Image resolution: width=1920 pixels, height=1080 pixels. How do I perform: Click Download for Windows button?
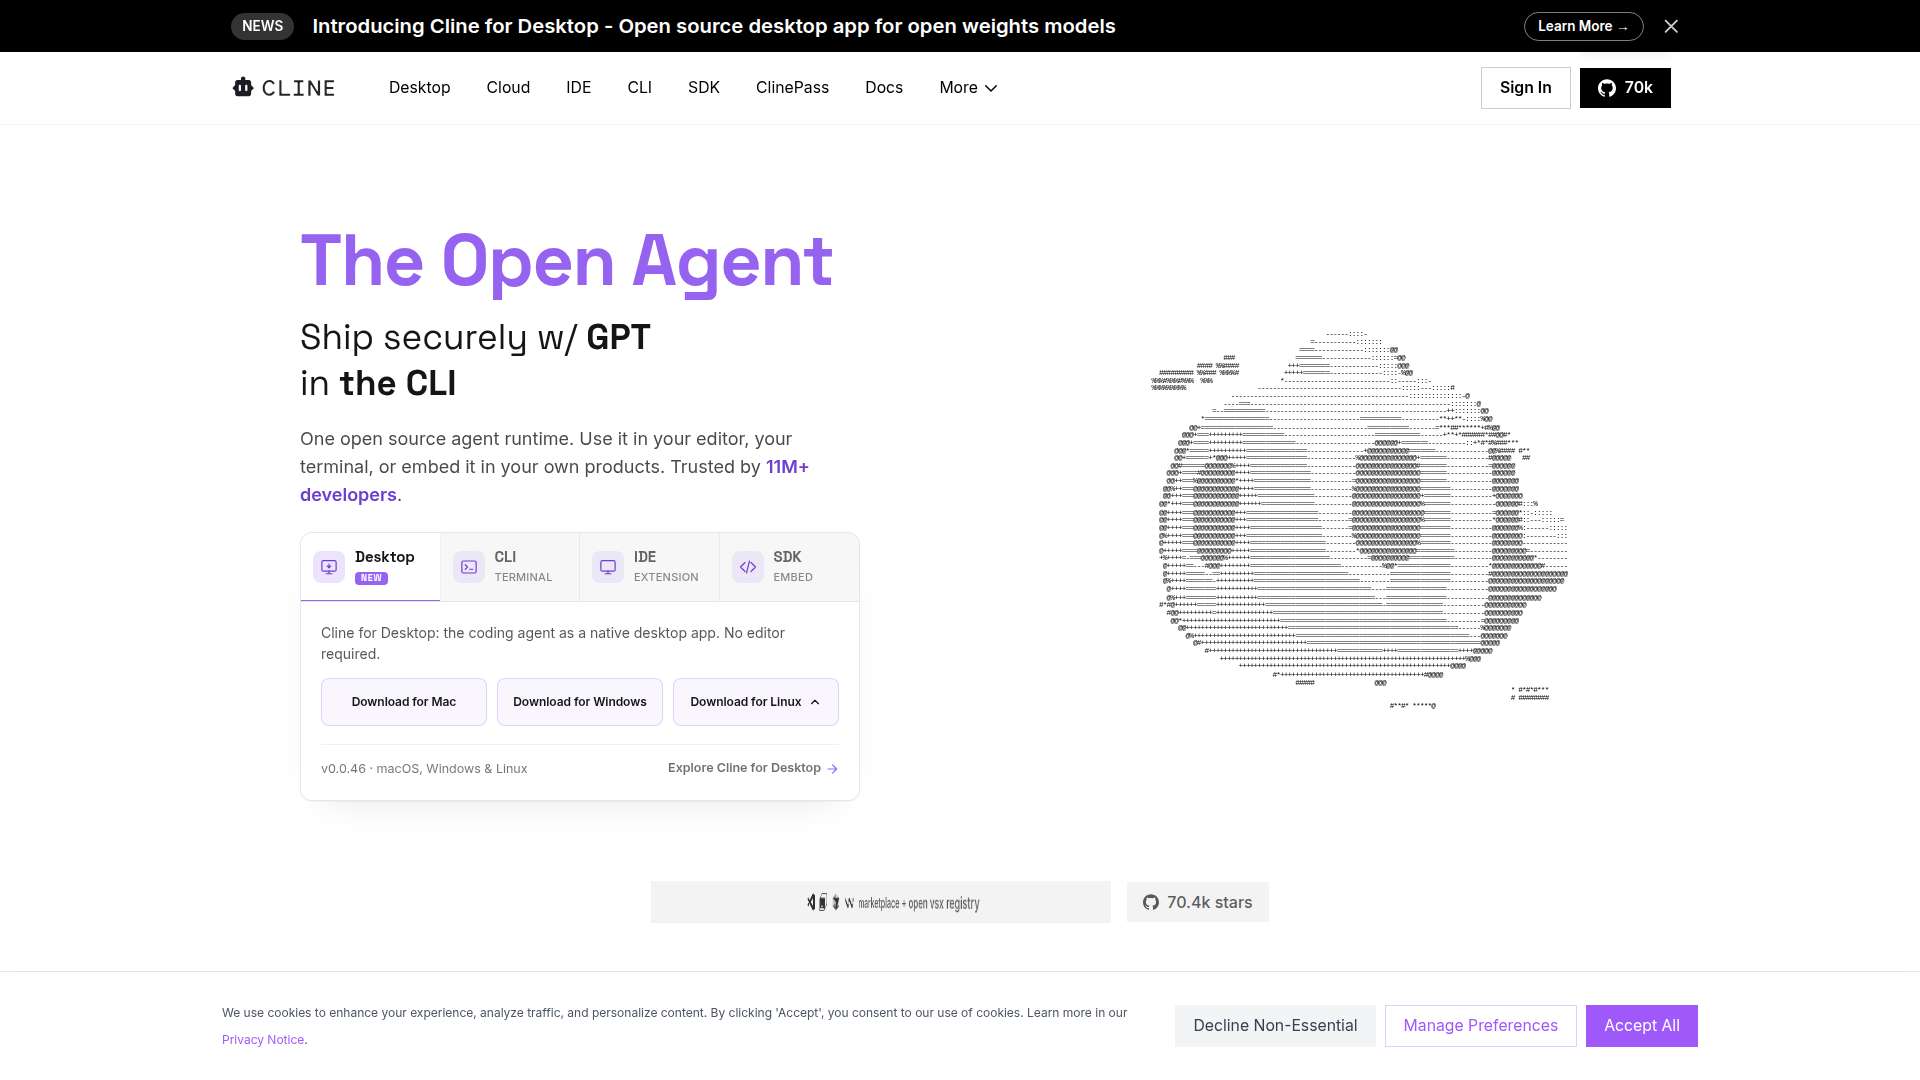click(x=580, y=702)
